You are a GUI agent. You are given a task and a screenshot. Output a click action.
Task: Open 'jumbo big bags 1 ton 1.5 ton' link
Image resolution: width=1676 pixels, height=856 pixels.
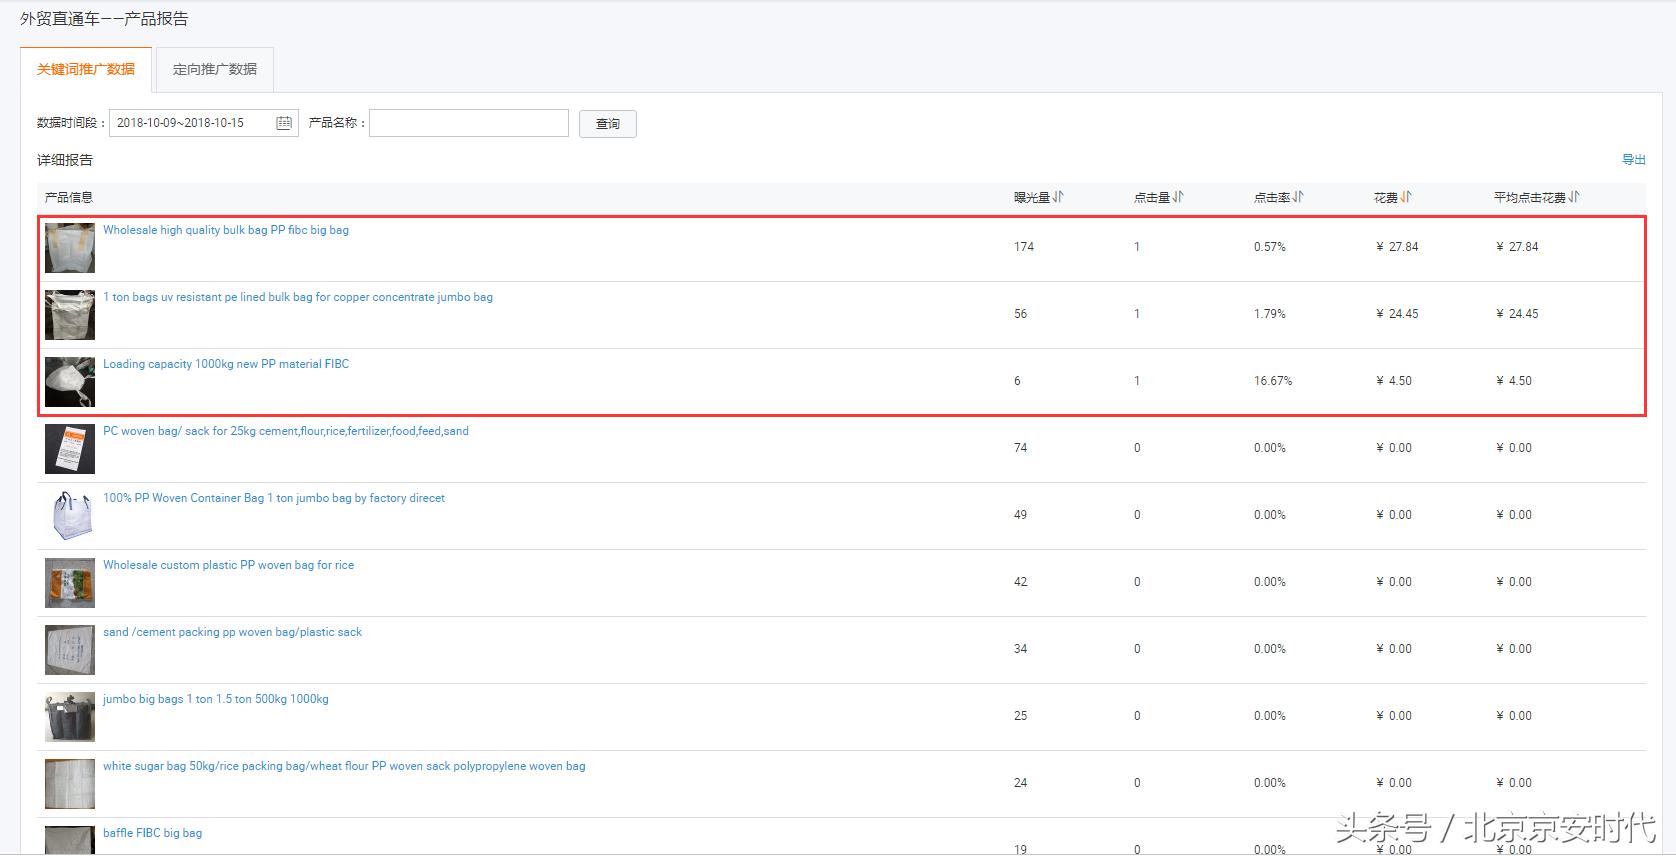click(x=216, y=699)
